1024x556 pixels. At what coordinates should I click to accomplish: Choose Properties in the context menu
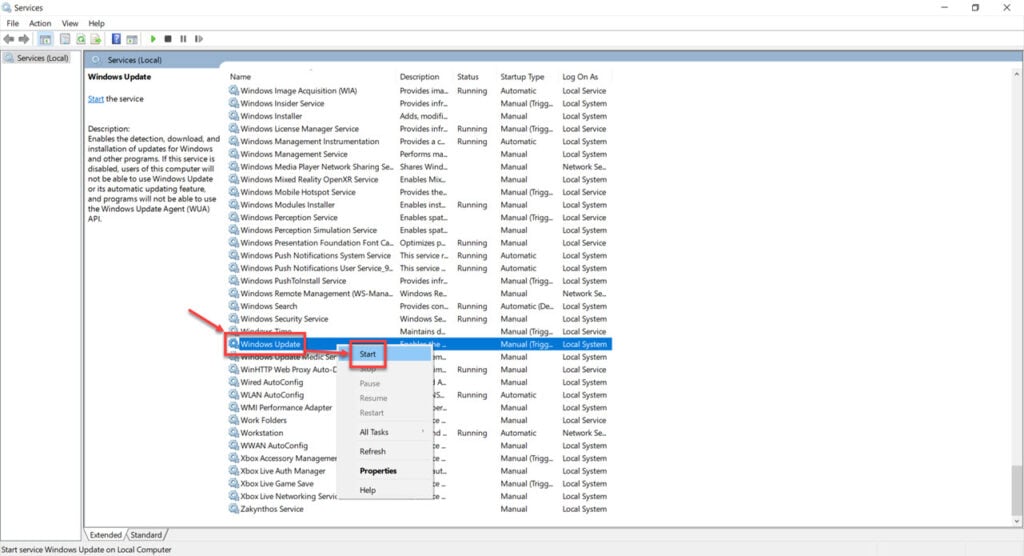(385, 470)
